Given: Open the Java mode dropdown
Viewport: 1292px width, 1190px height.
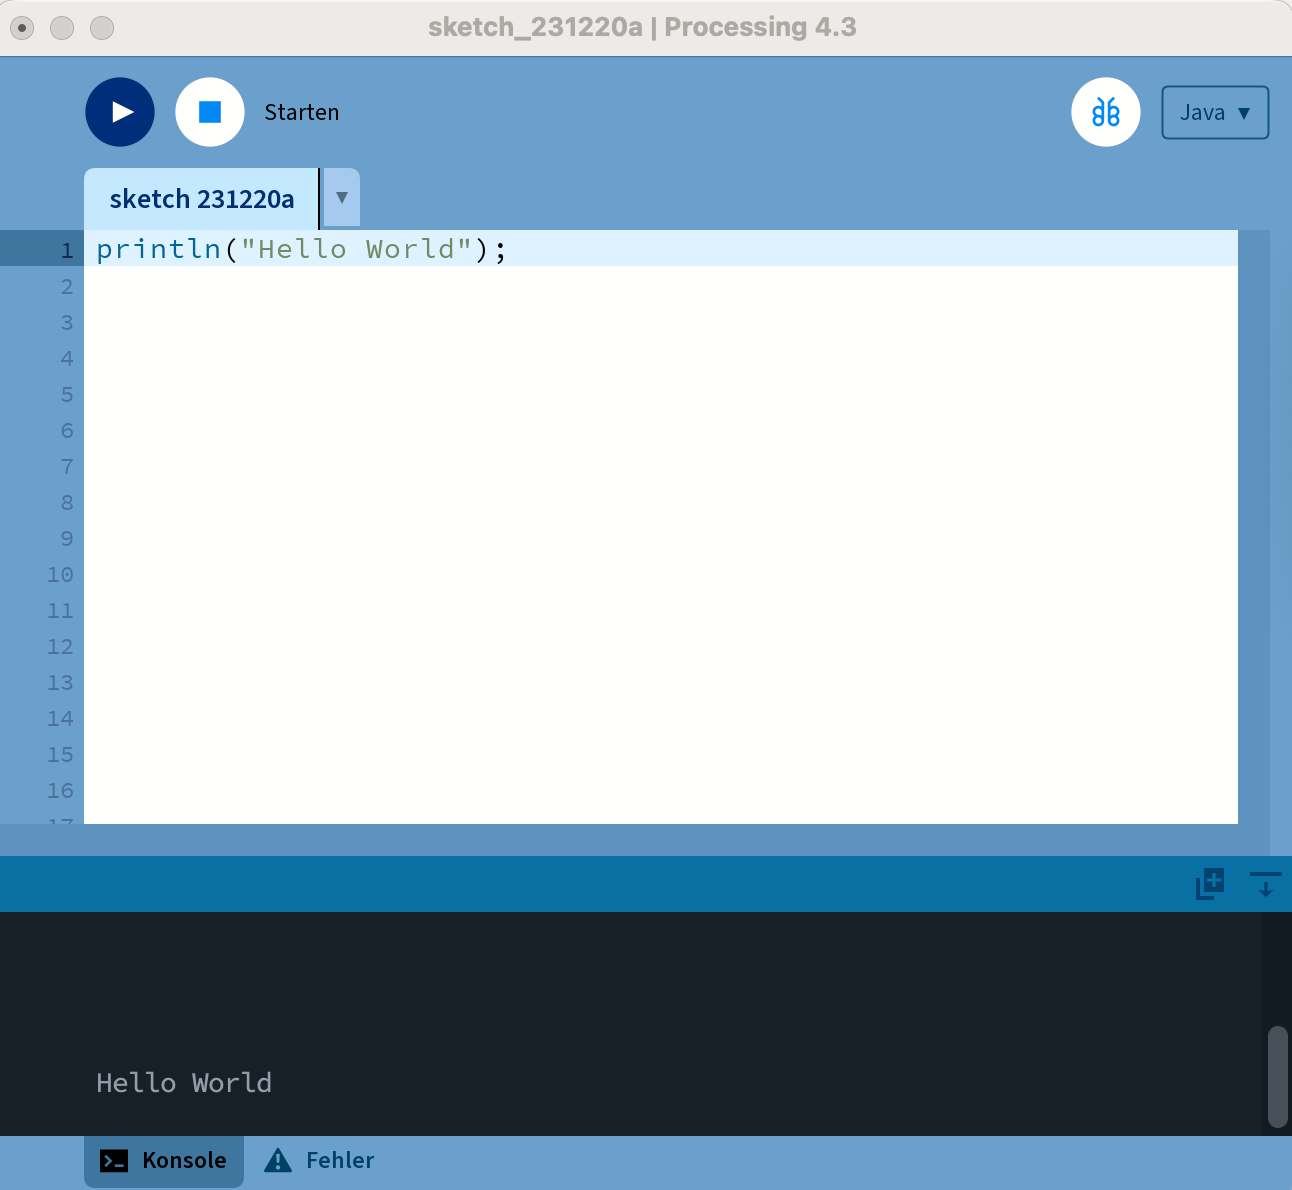Looking at the screenshot, I should 1215,113.
